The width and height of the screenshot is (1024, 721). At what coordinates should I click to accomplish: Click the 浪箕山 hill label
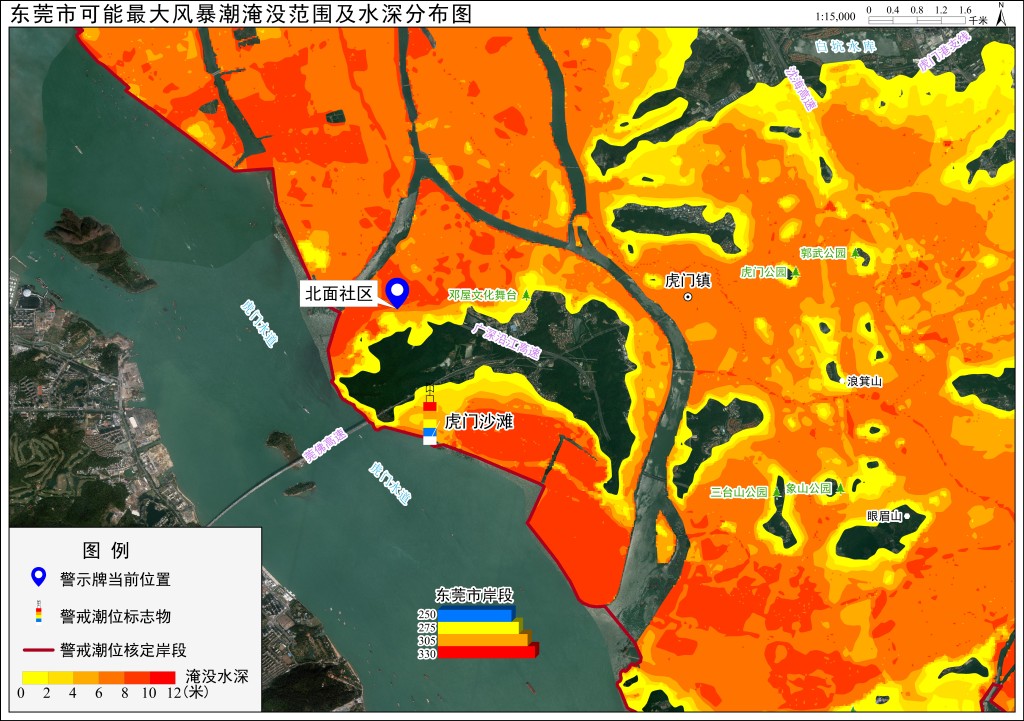pos(864,381)
